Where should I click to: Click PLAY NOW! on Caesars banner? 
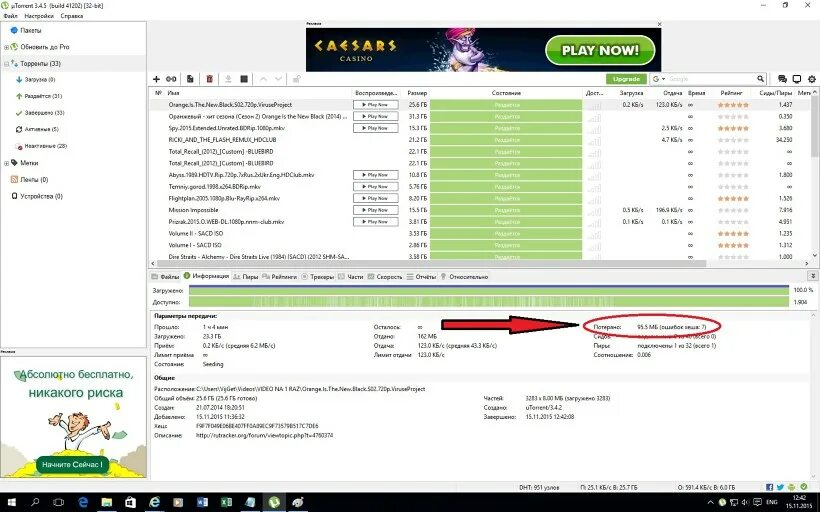tap(600, 50)
